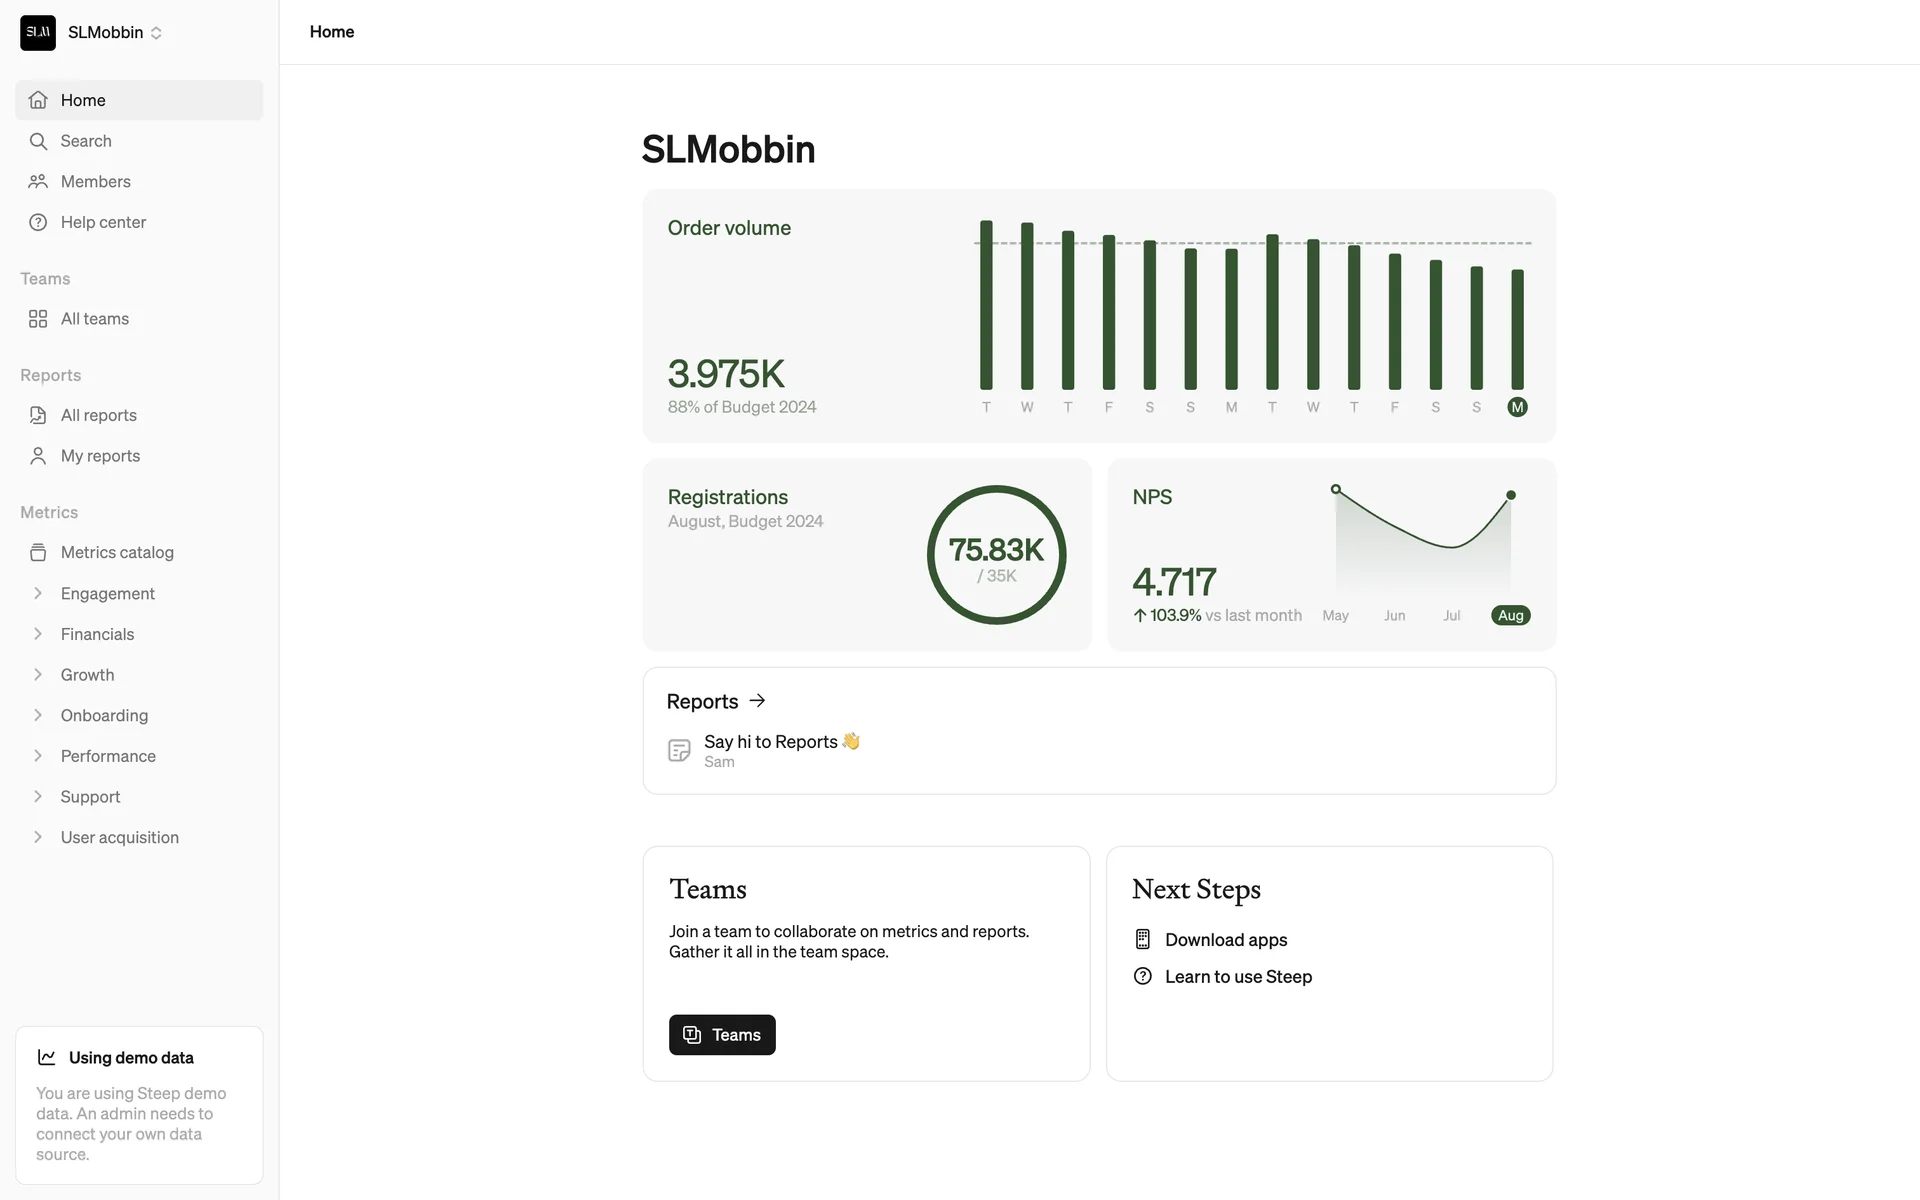This screenshot has height=1200, width=1920.
Task: Click Learn to use Steep link
Action: click(1237, 977)
